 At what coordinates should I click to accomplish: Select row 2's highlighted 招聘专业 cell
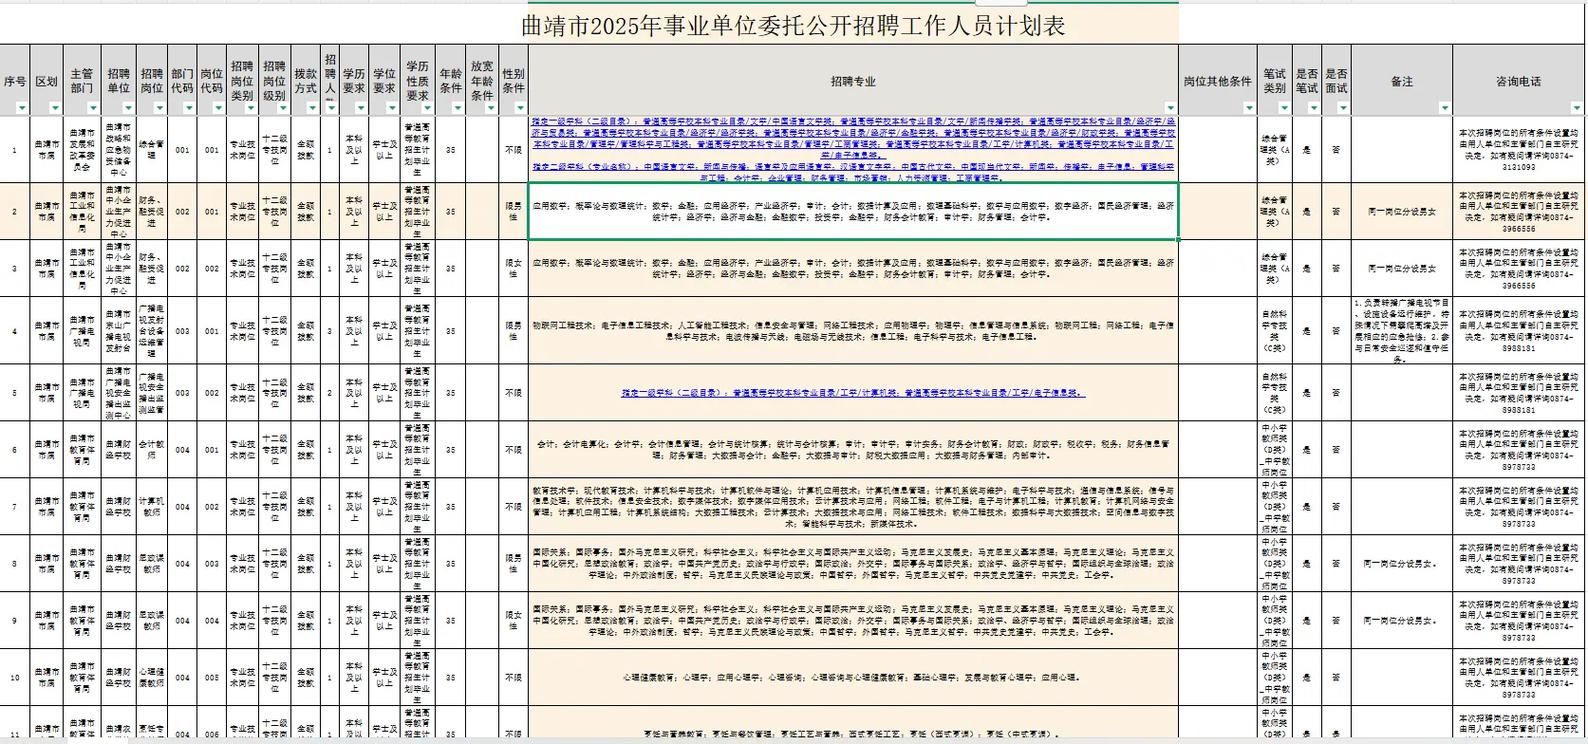(x=853, y=211)
